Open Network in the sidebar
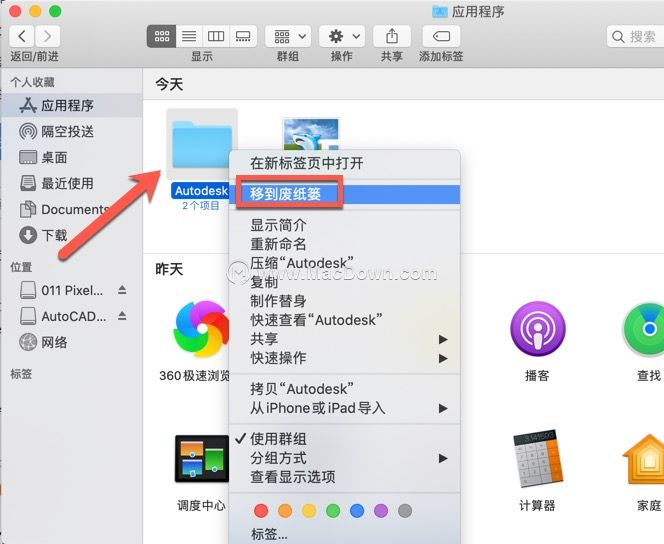Viewport: 664px width, 544px height. [72, 342]
